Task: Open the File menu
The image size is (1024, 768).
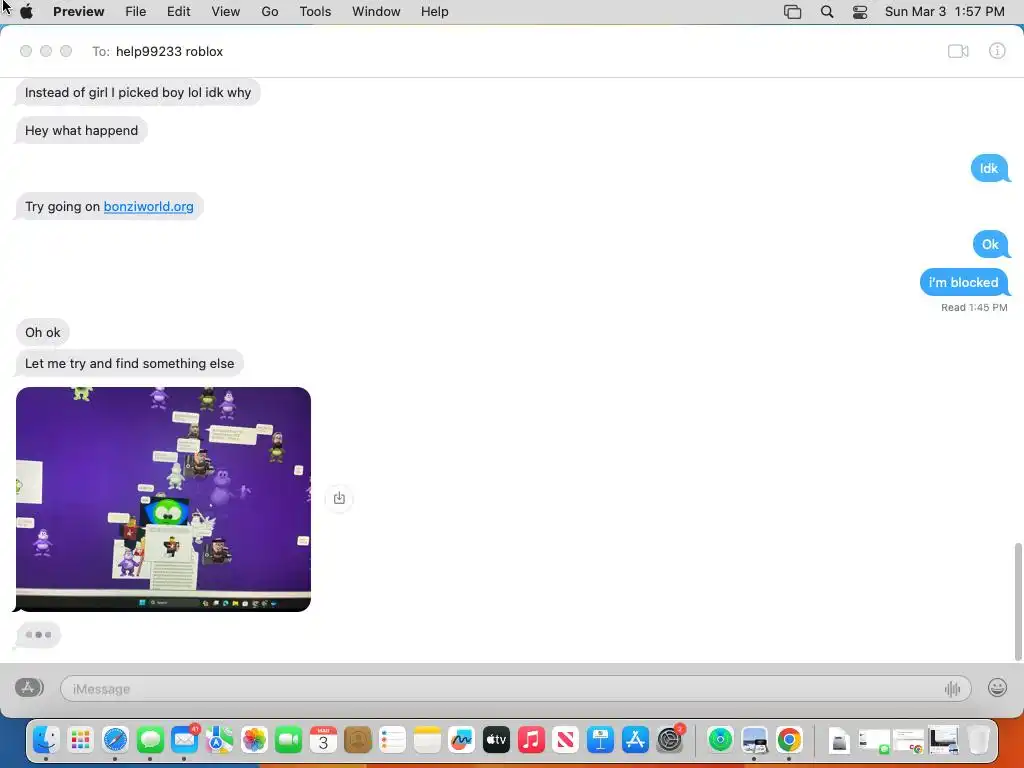Action: pyautogui.click(x=135, y=12)
